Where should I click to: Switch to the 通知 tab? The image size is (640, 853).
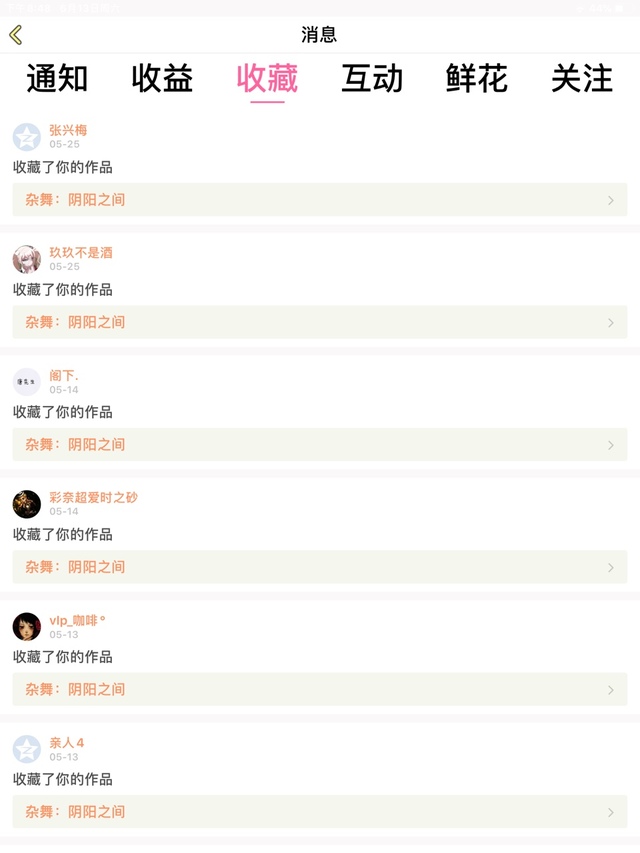click(57, 79)
